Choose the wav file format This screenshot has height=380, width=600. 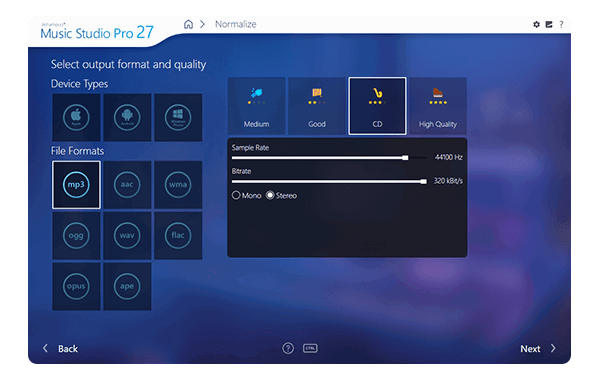tap(127, 235)
